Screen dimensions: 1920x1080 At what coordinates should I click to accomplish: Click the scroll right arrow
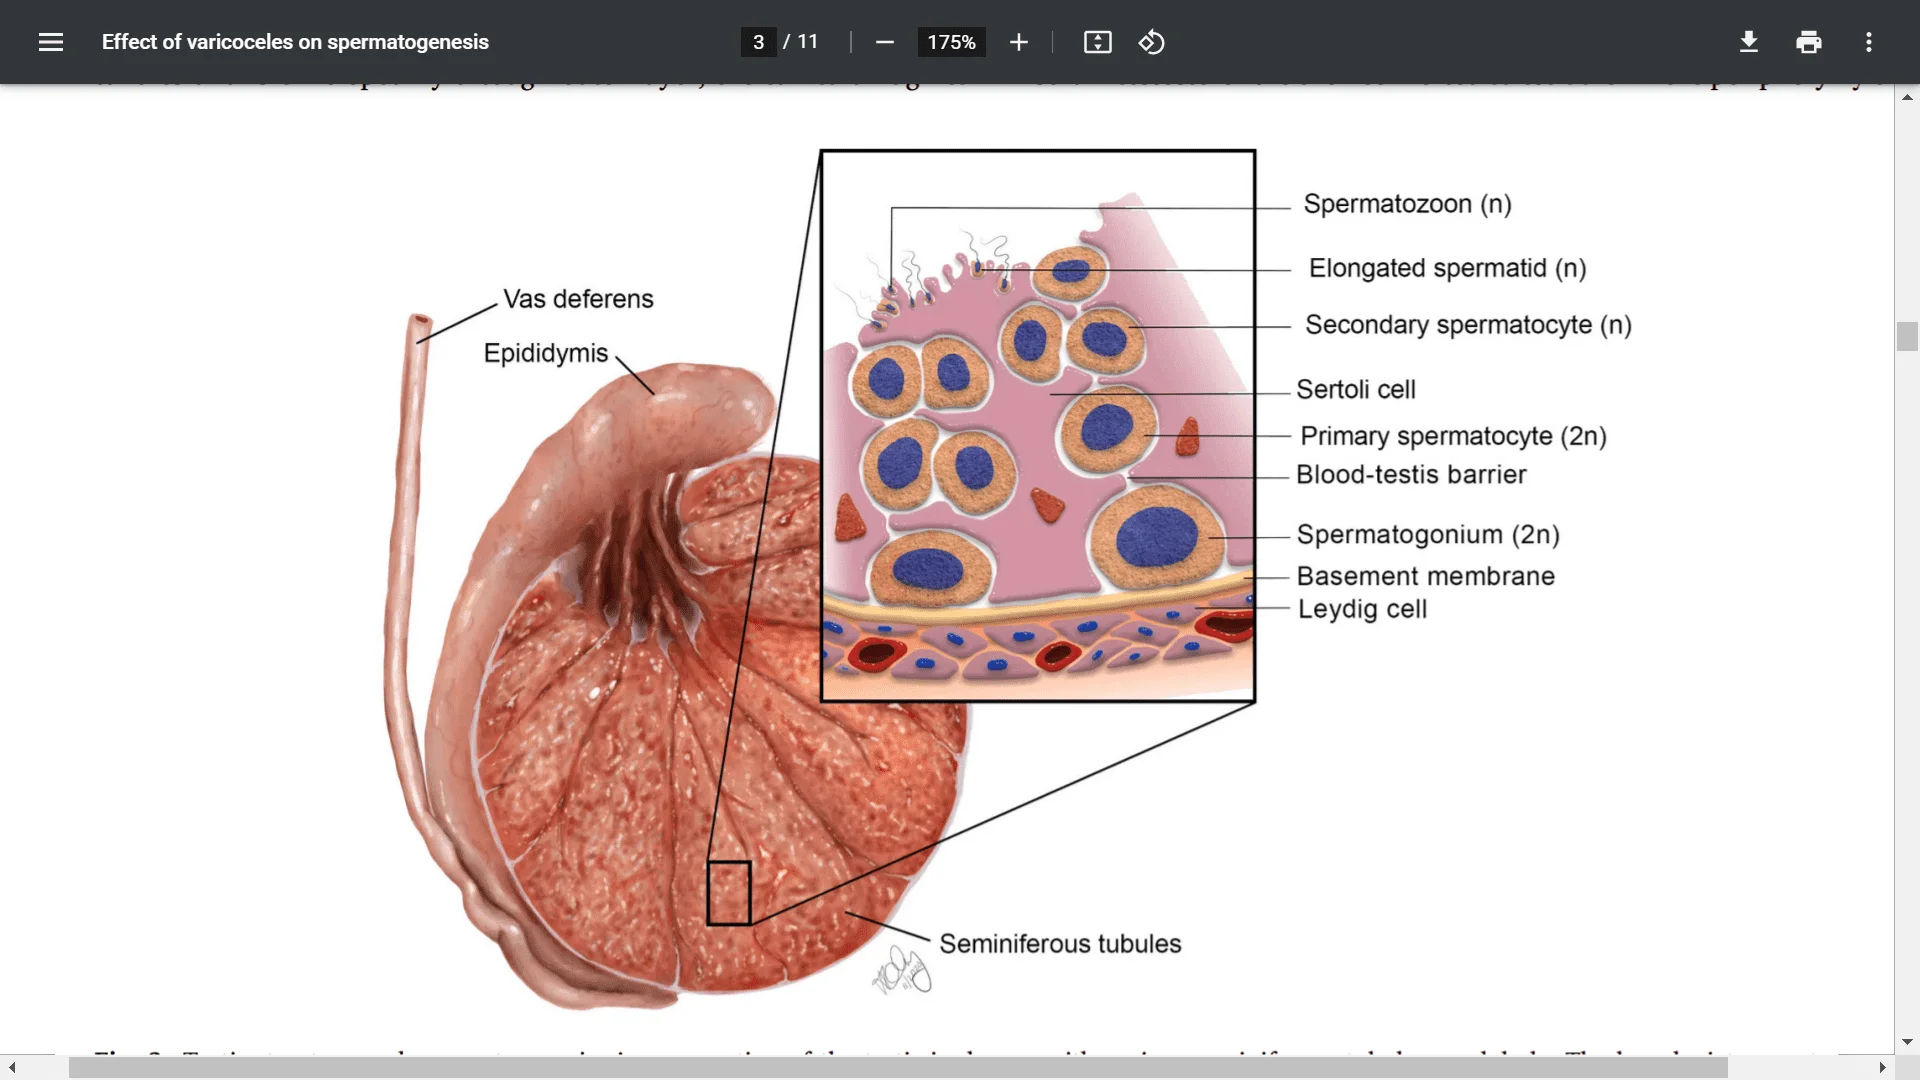(1882, 1068)
